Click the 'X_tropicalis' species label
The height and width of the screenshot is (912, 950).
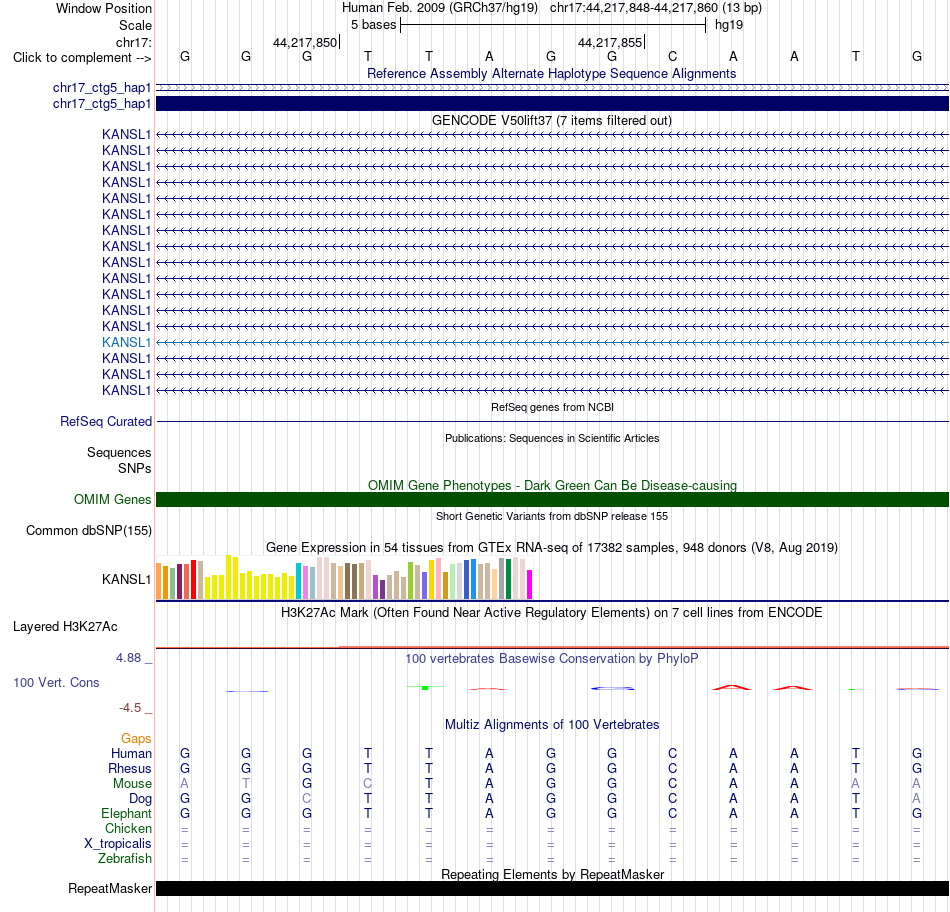click(x=118, y=844)
